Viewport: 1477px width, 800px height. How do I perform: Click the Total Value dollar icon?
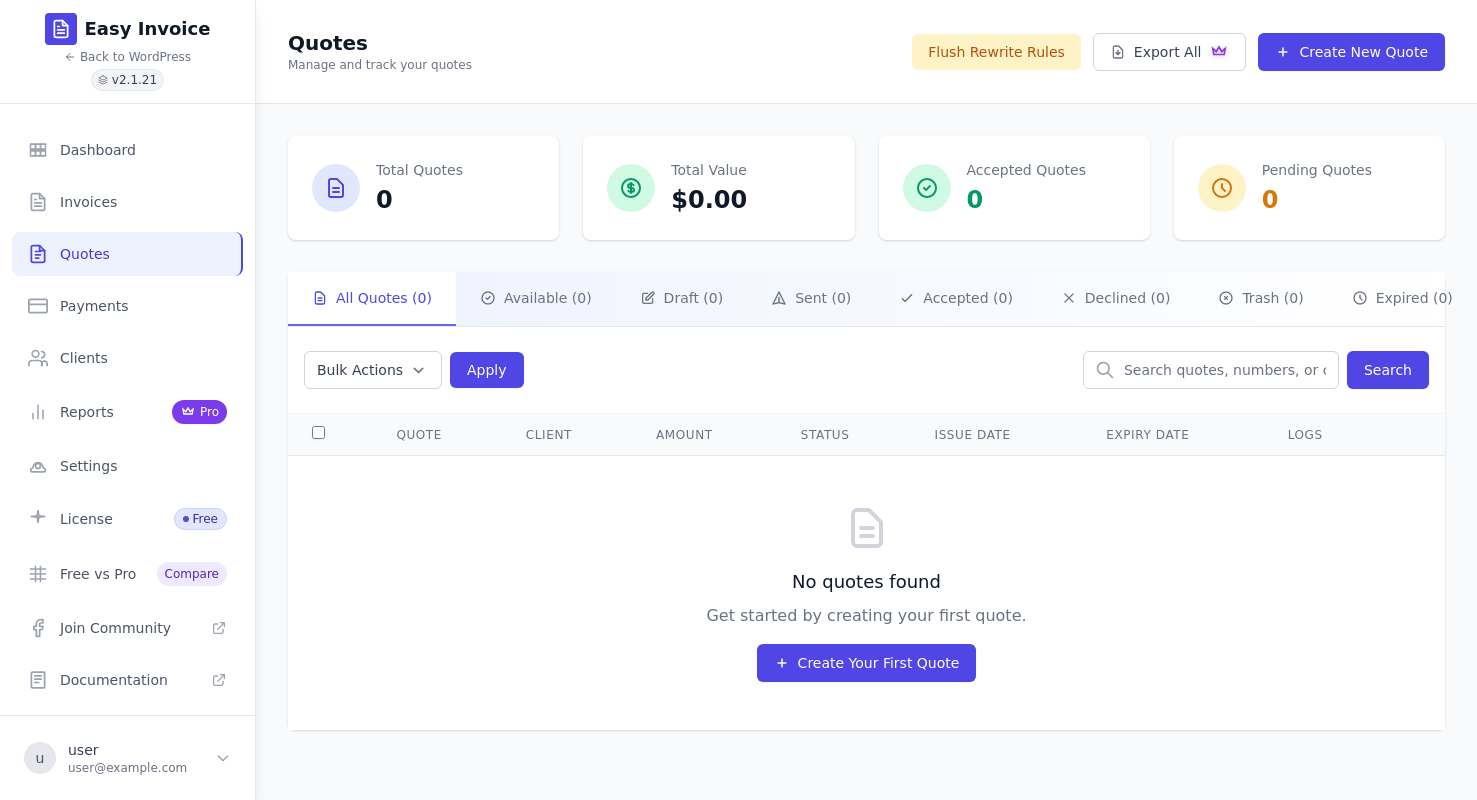(x=631, y=188)
